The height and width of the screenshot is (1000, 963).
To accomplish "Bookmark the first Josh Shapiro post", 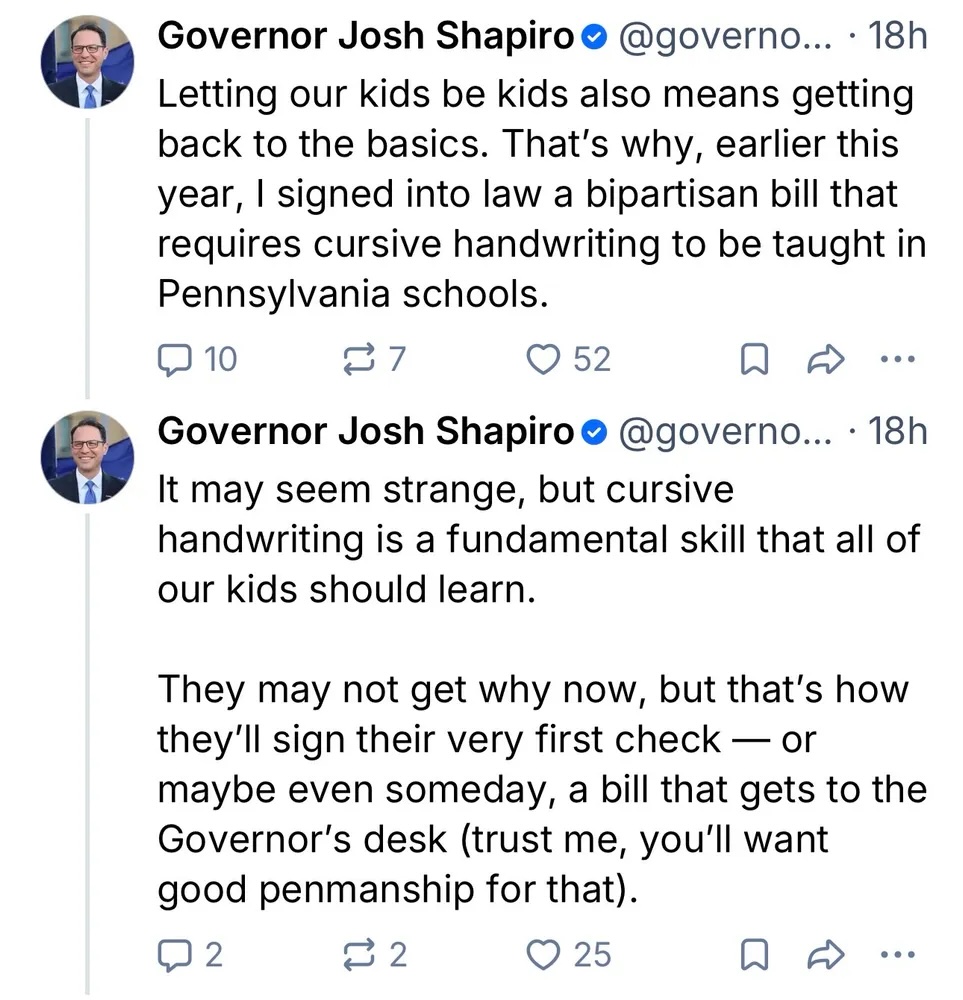I will coord(754,358).
